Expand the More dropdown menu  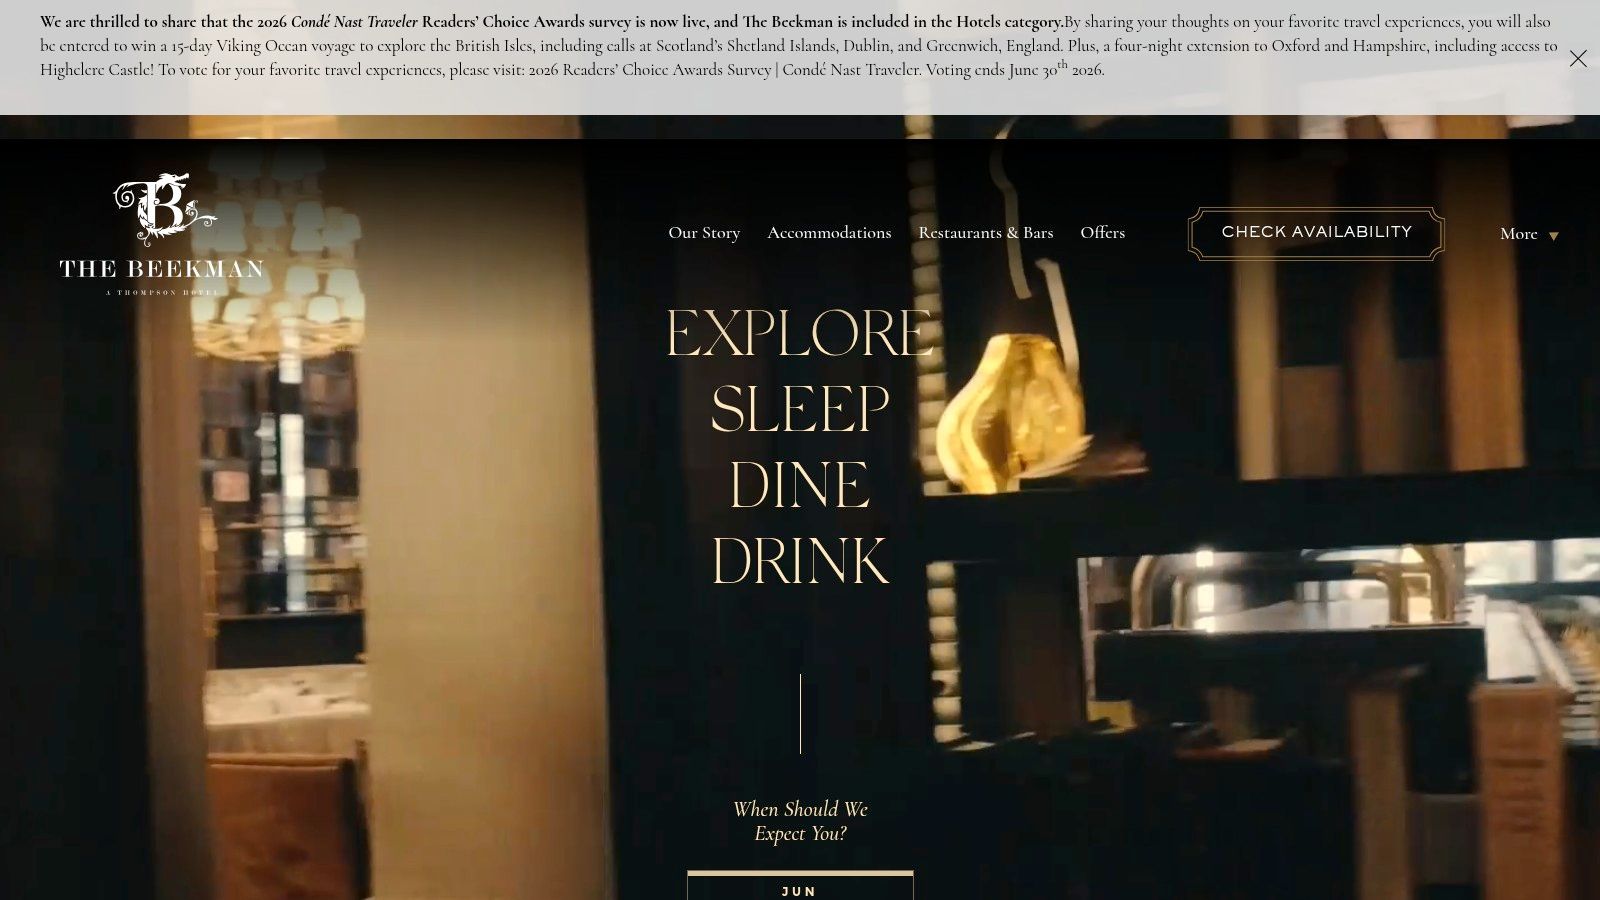(x=1529, y=234)
